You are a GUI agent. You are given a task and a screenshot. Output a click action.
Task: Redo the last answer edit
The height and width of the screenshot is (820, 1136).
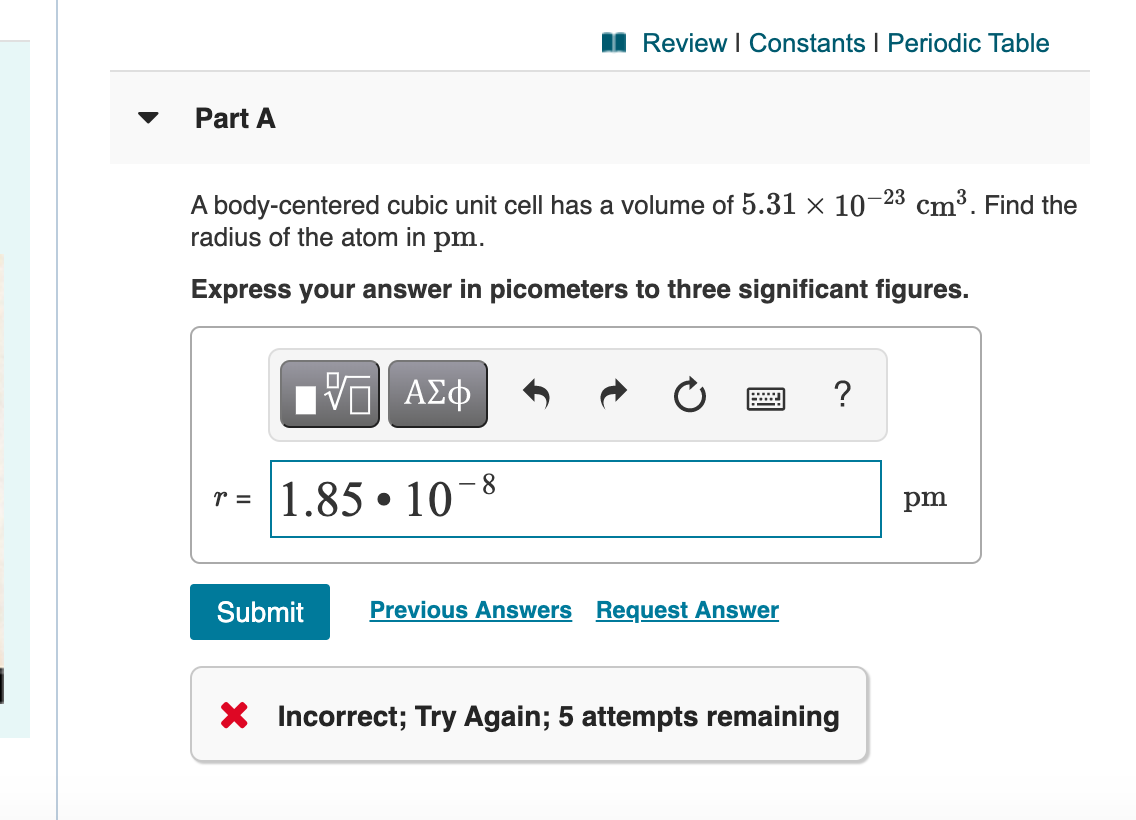coord(612,394)
